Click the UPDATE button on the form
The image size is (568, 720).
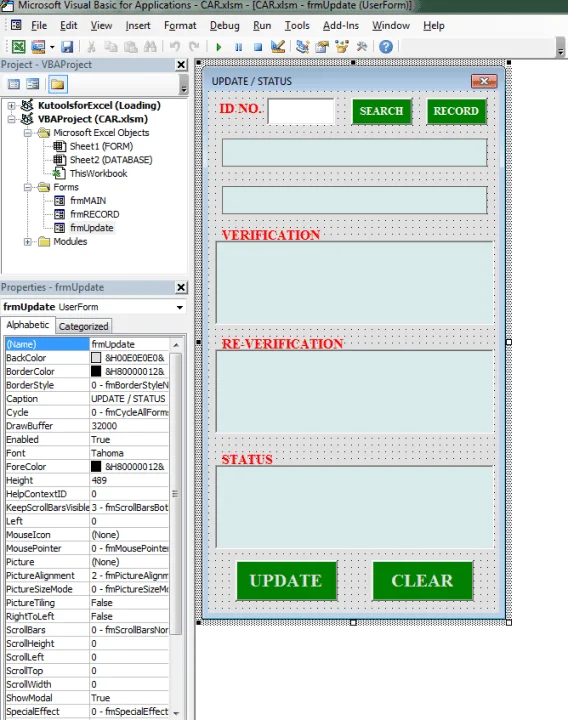287,580
